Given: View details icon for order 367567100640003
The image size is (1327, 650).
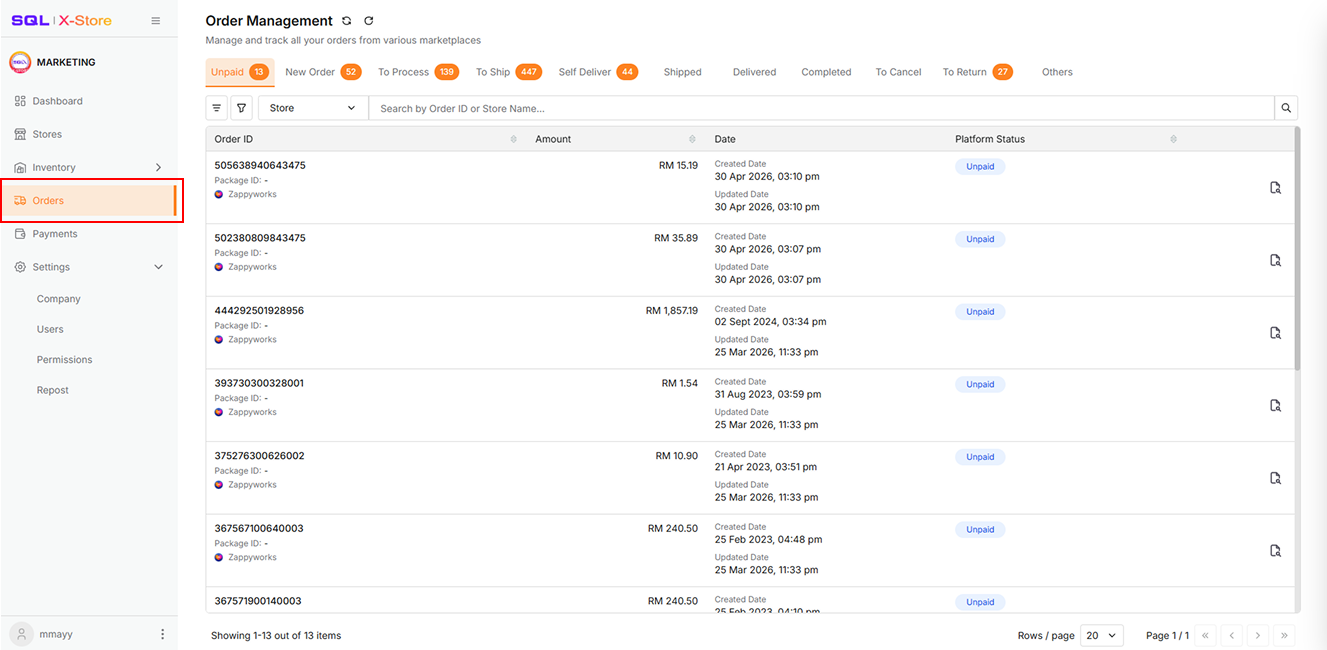Looking at the screenshot, I should (x=1275, y=551).
